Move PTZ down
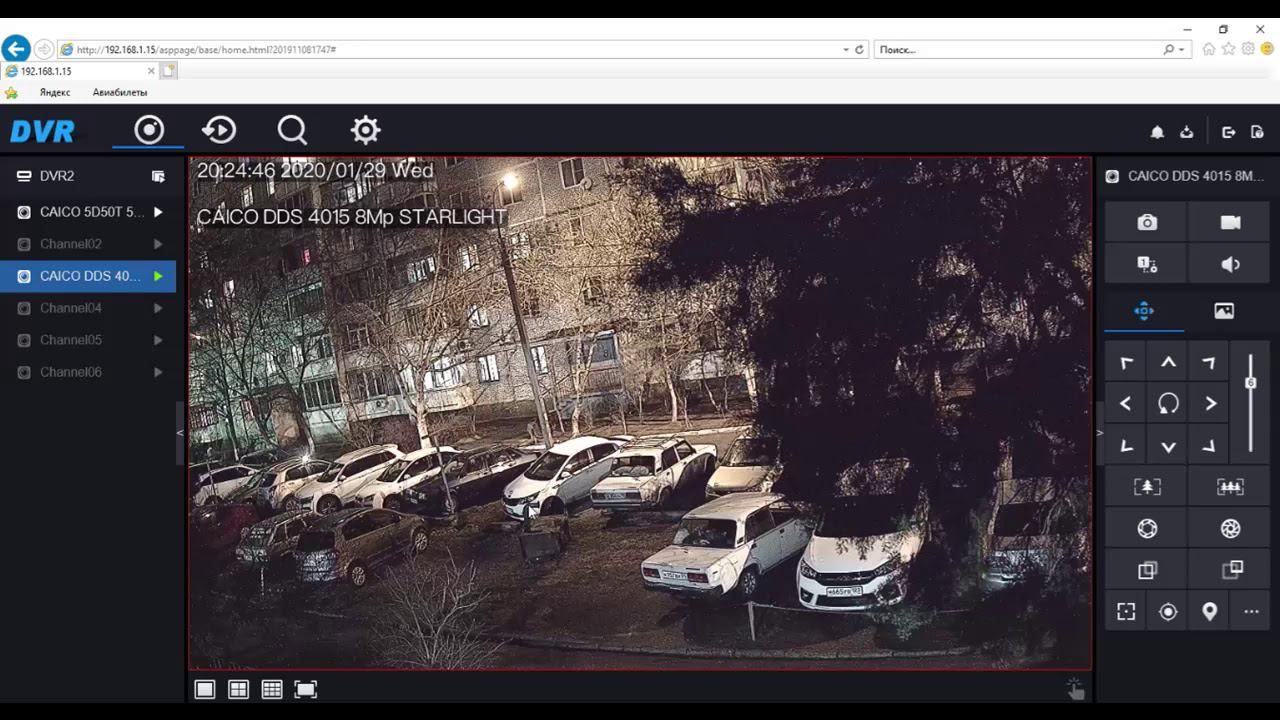The height and width of the screenshot is (720, 1280). click(x=1168, y=446)
